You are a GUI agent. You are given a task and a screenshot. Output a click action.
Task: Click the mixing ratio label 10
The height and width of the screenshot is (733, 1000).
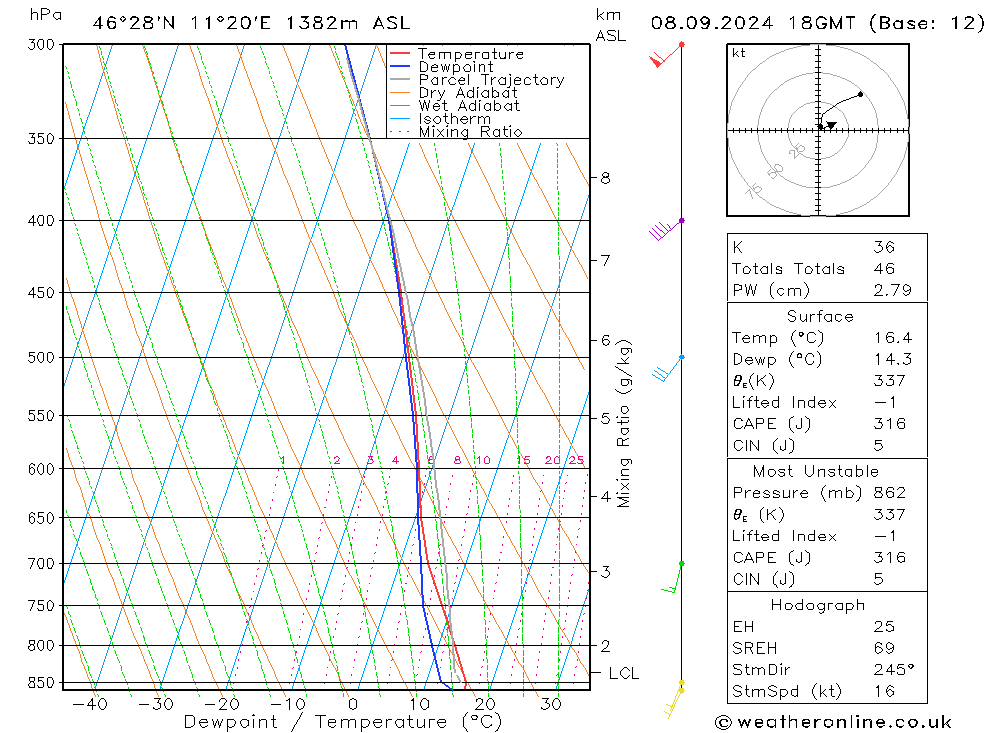(483, 460)
